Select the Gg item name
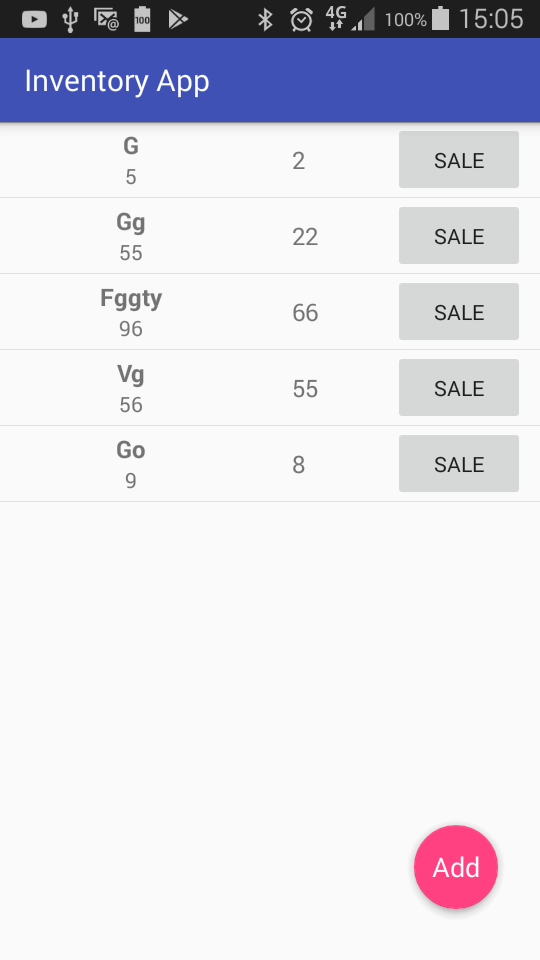Image resolution: width=540 pixels, height=960 pixels. point(130,222)
